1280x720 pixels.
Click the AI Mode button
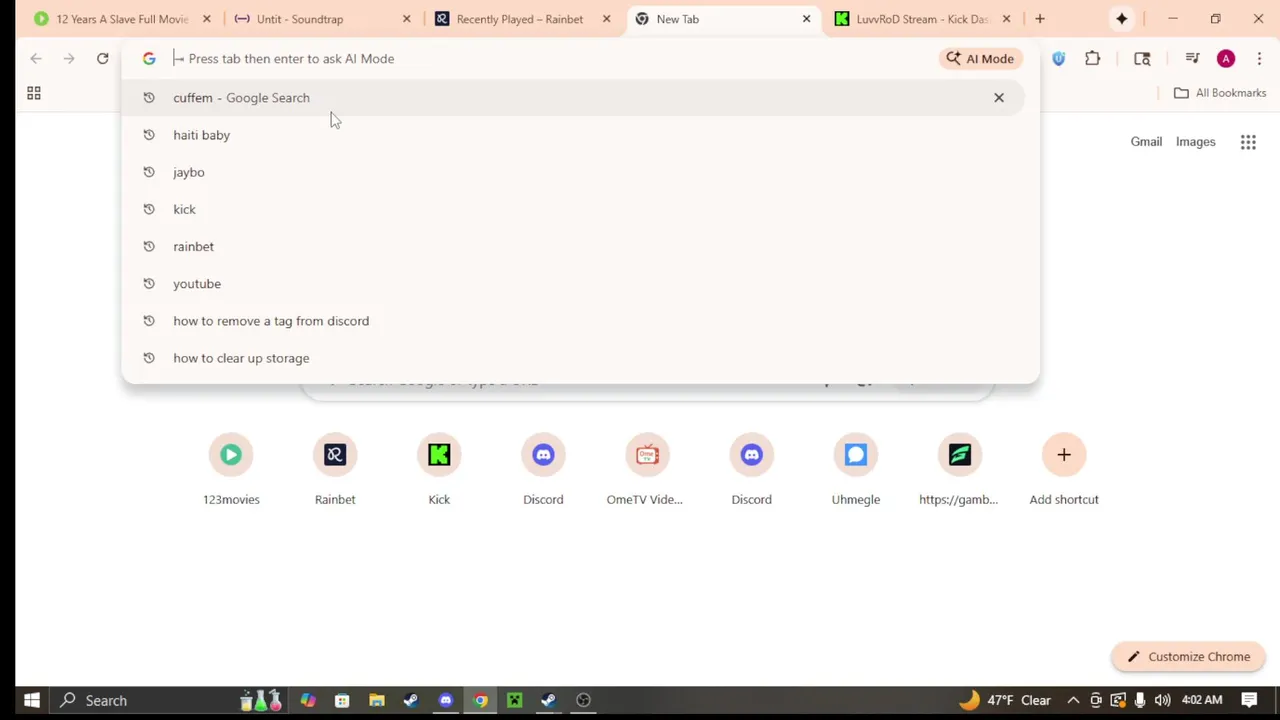(980, 58)
